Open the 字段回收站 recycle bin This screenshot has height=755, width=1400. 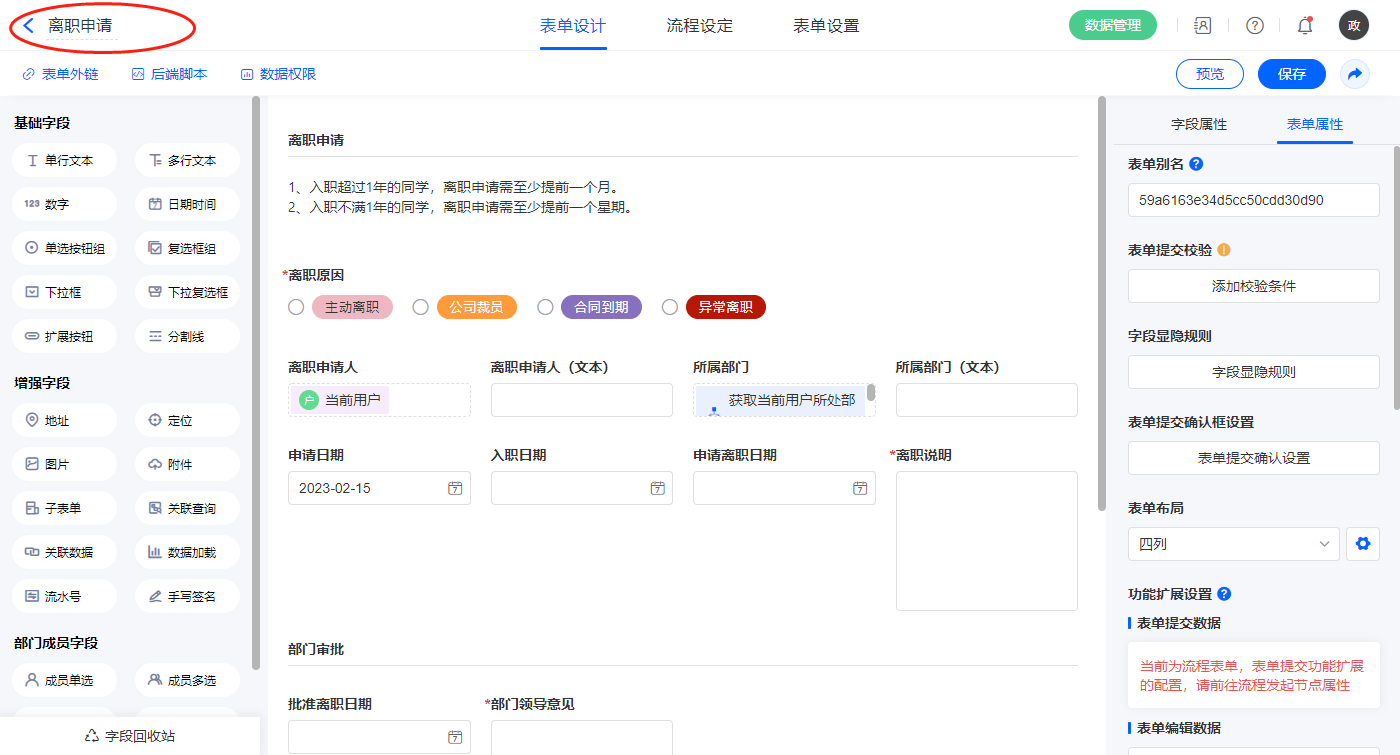130,736
